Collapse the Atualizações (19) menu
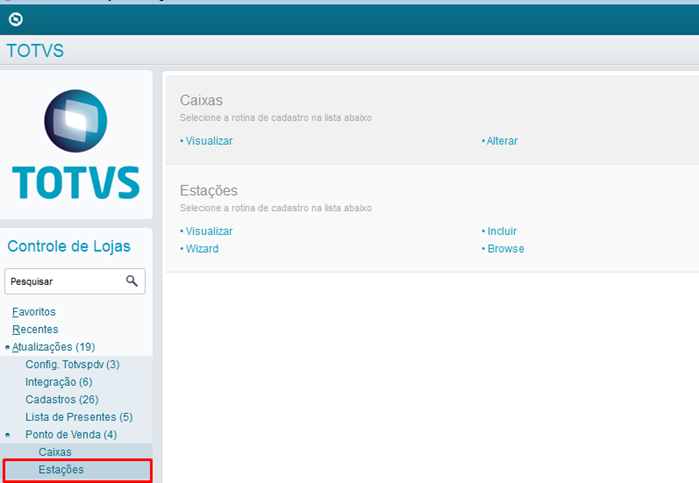 tap(53, 347)
